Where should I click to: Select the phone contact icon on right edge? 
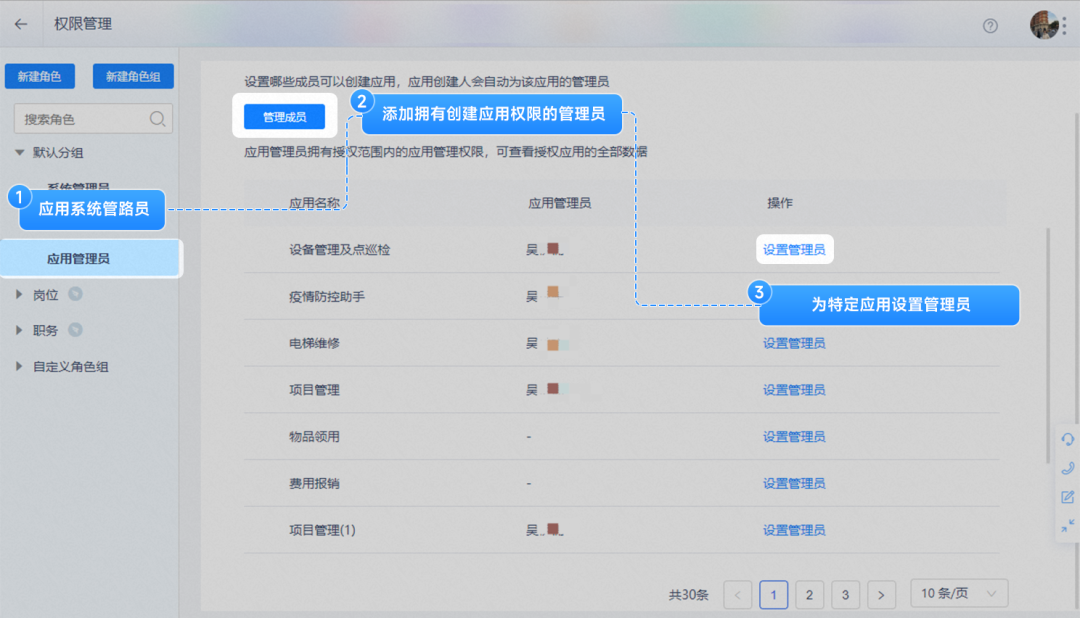coord(1067,467)
